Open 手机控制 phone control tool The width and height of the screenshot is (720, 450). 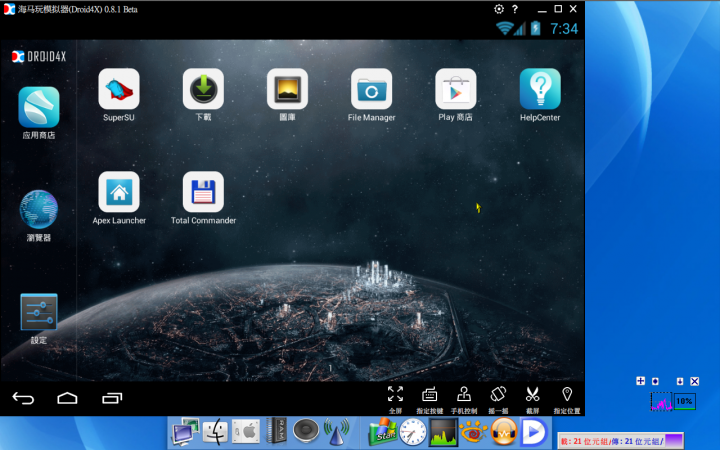(464, 399)
